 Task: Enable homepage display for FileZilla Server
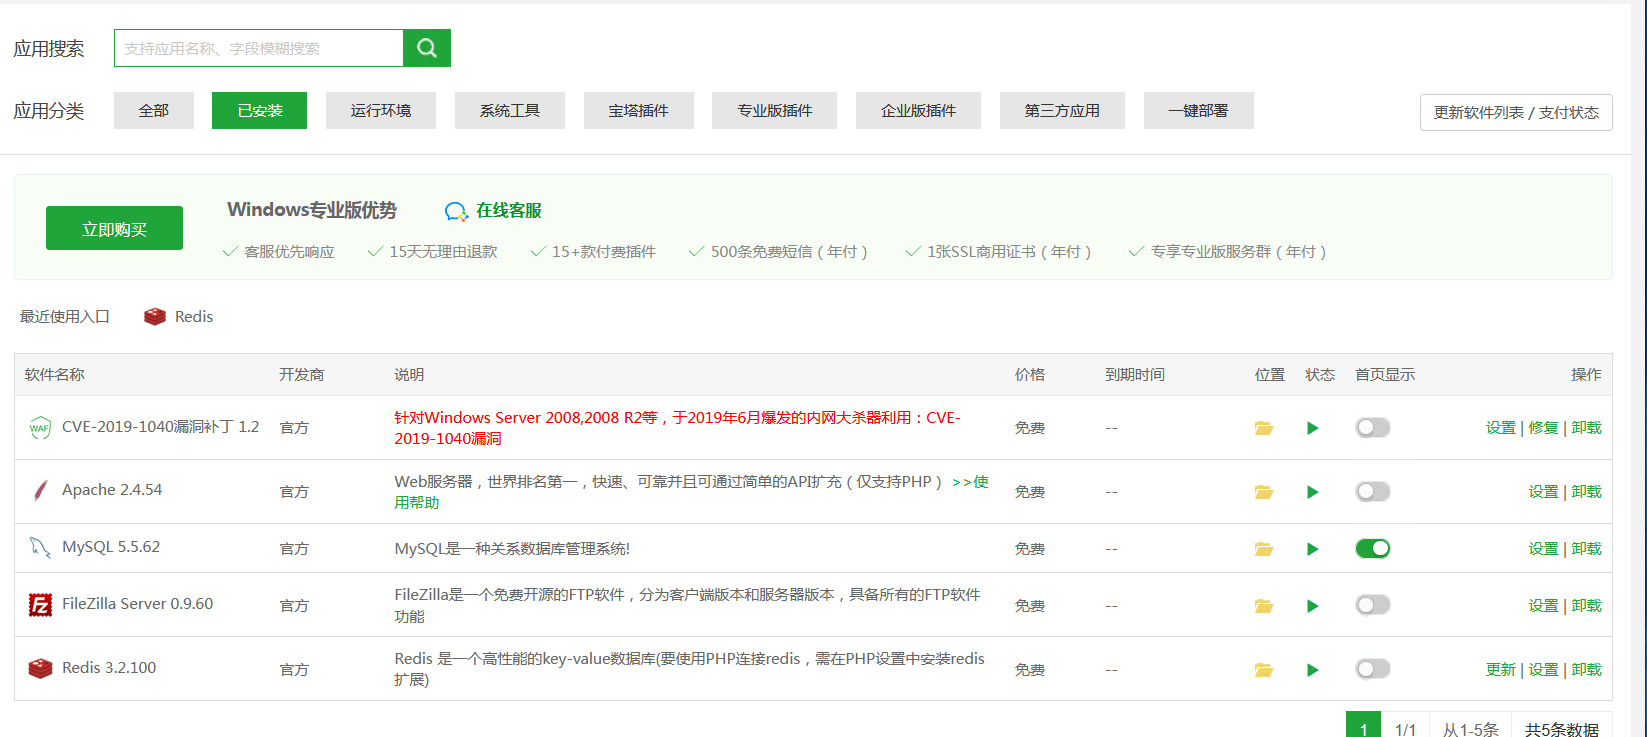click(1373, 605)
